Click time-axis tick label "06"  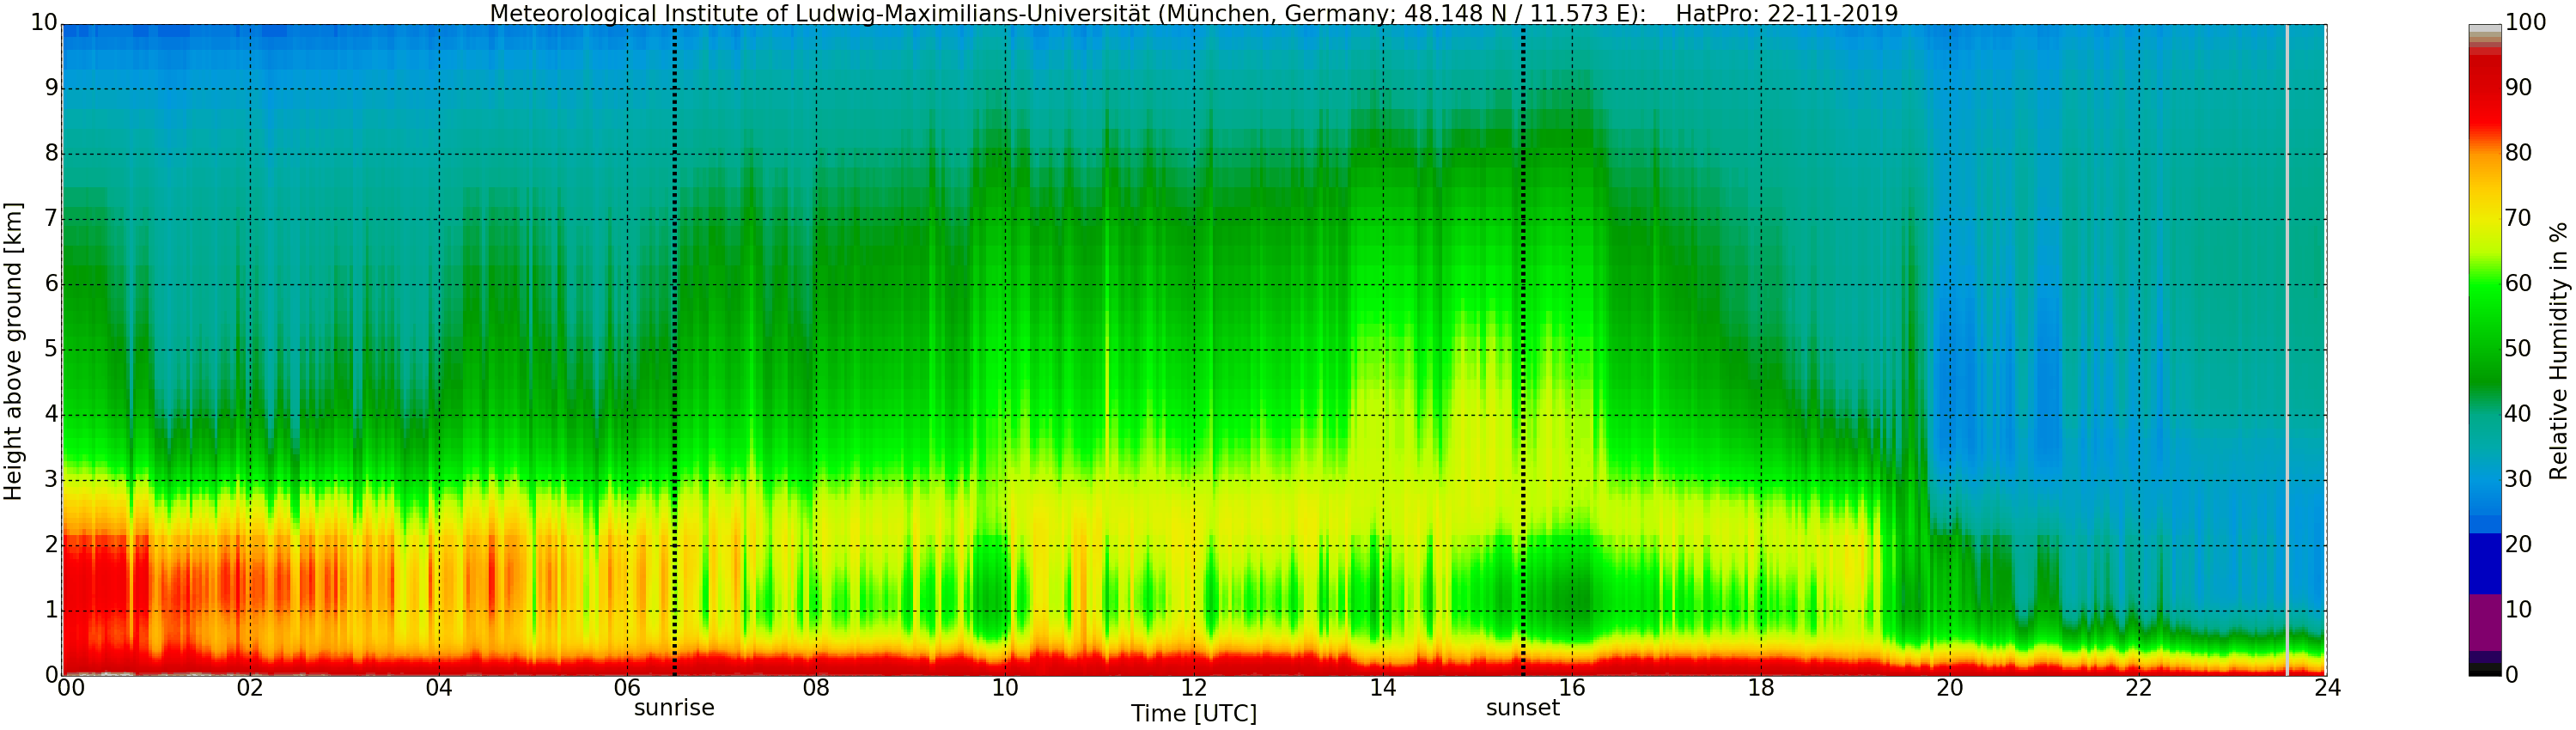[x=627, y=688]
